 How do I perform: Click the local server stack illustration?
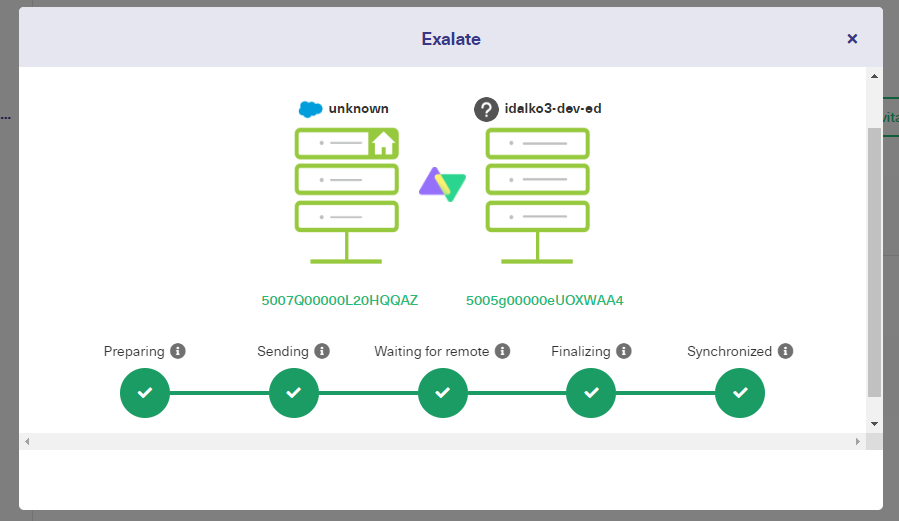(346, 195)
